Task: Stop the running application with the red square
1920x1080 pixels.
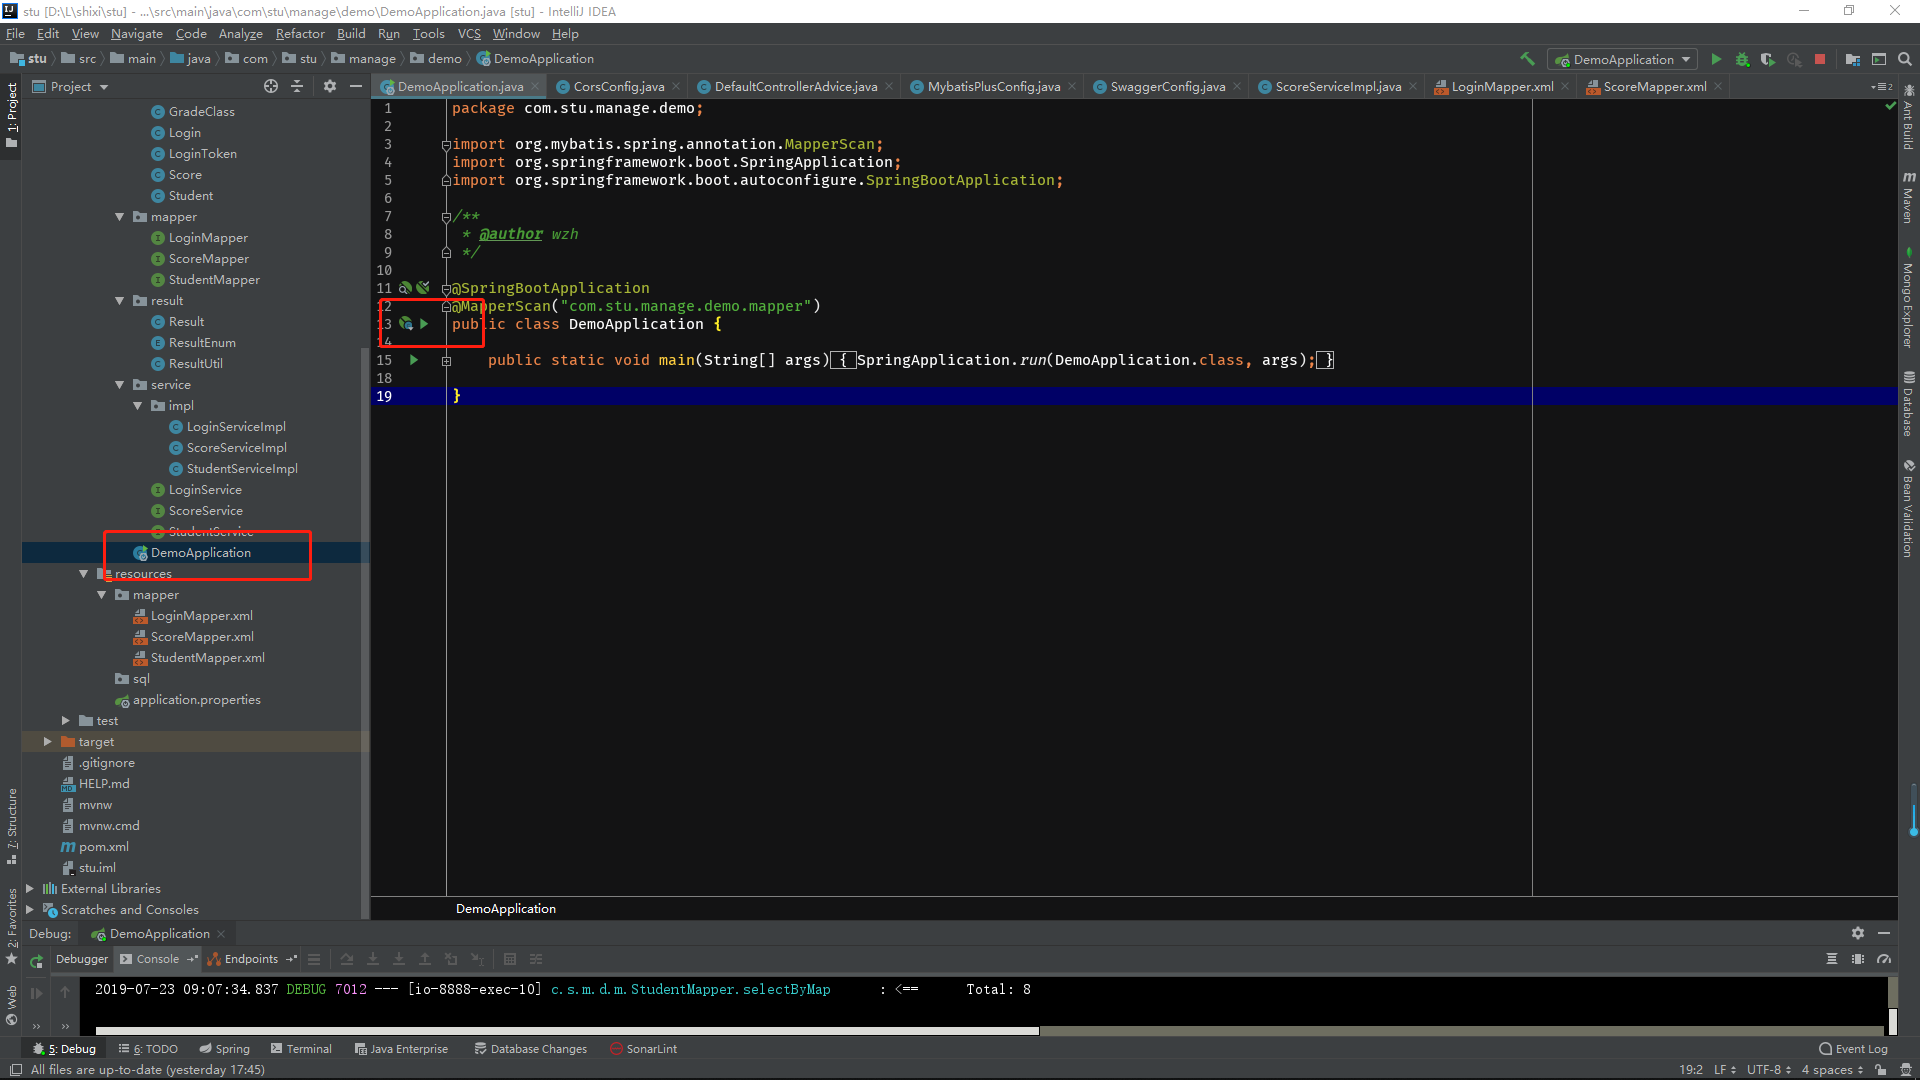Action: pyautogui.click(x=1820, y=59)
